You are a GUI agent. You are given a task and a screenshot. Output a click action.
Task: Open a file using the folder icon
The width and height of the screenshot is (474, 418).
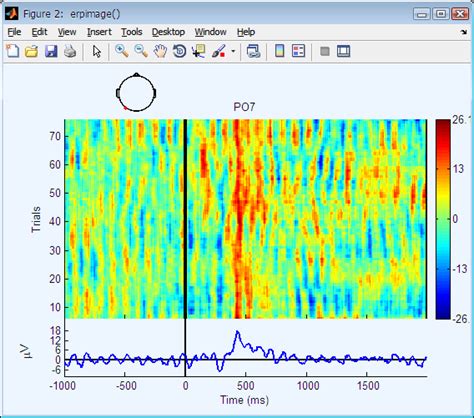[x=32, y=51]
